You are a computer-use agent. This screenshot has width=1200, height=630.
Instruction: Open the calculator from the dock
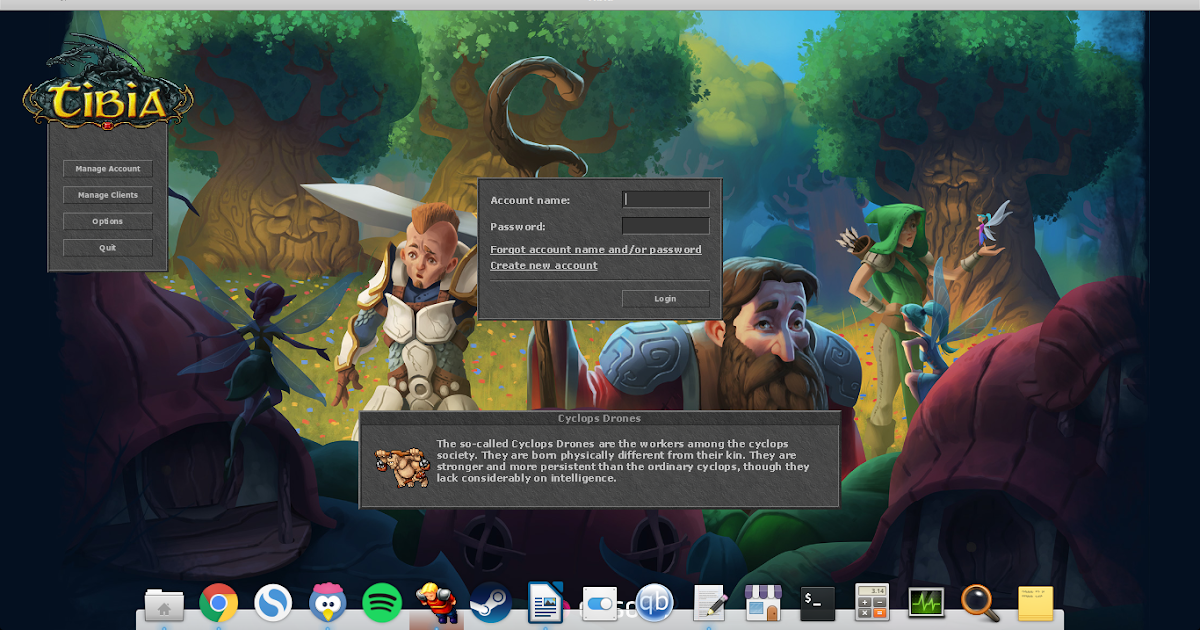[872, 603]
